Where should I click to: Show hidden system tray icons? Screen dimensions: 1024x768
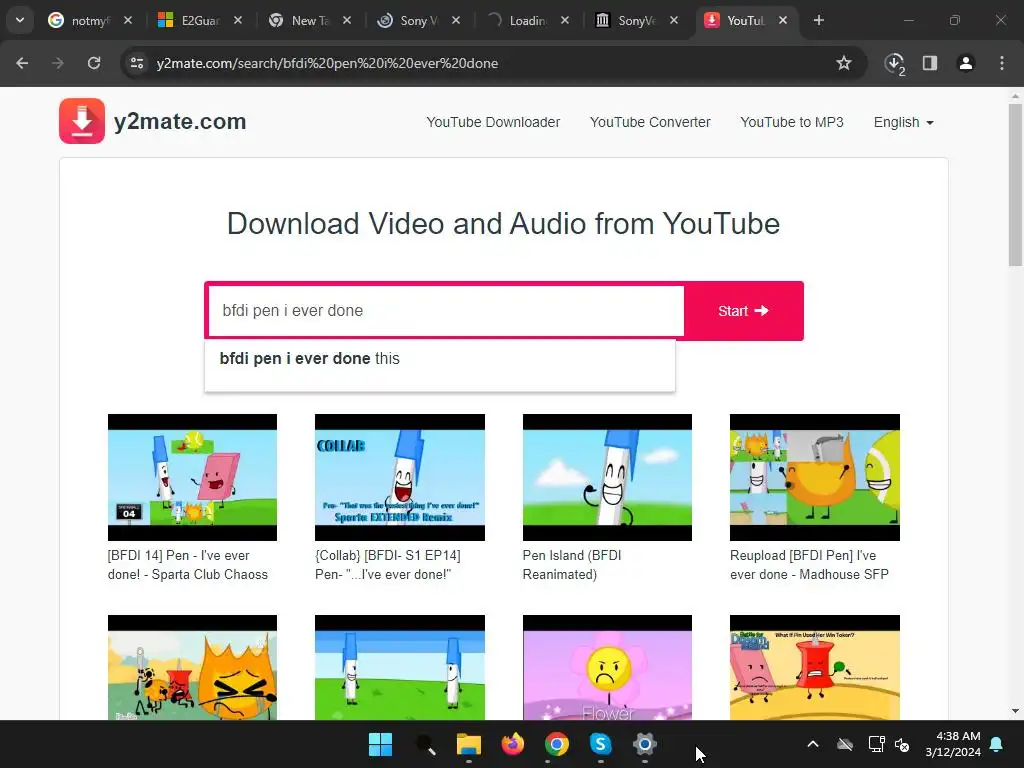pos(813,744)
